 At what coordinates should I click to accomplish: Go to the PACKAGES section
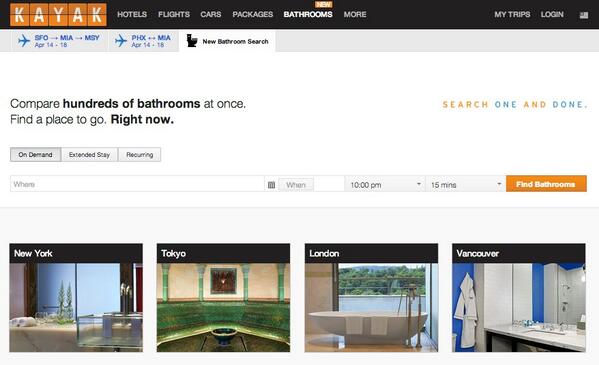[x=253, y=15]
